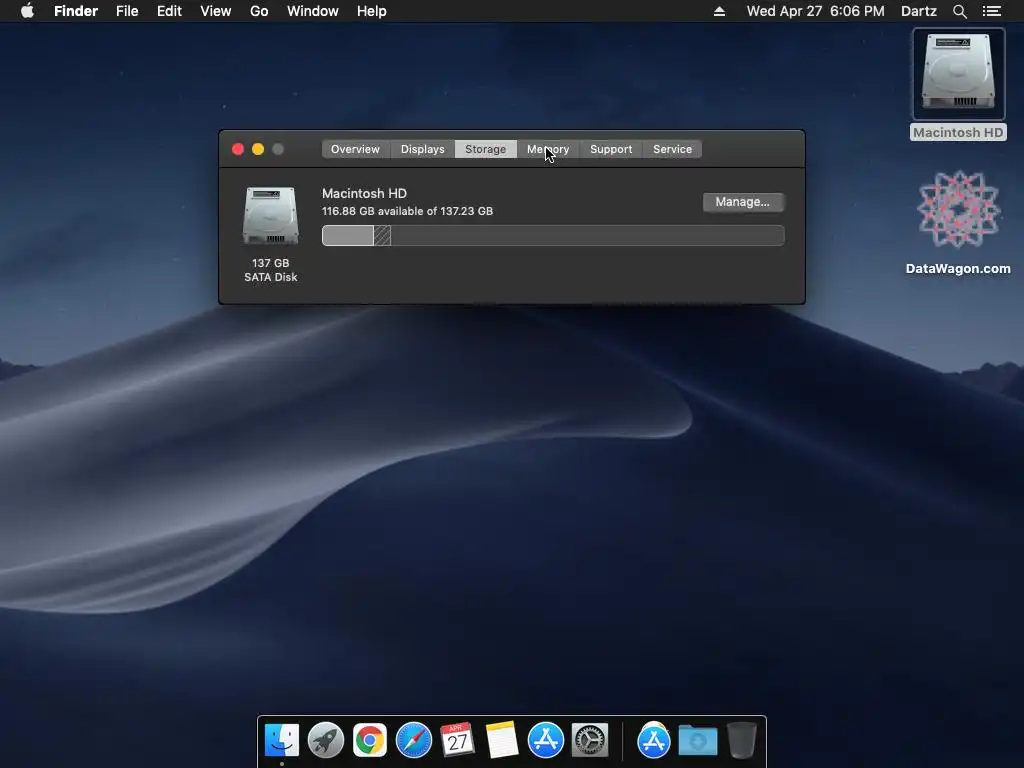Screen dimensions: 1024x768
Task: Open App Store left of System Preferences
Action: tap(545, 741)
